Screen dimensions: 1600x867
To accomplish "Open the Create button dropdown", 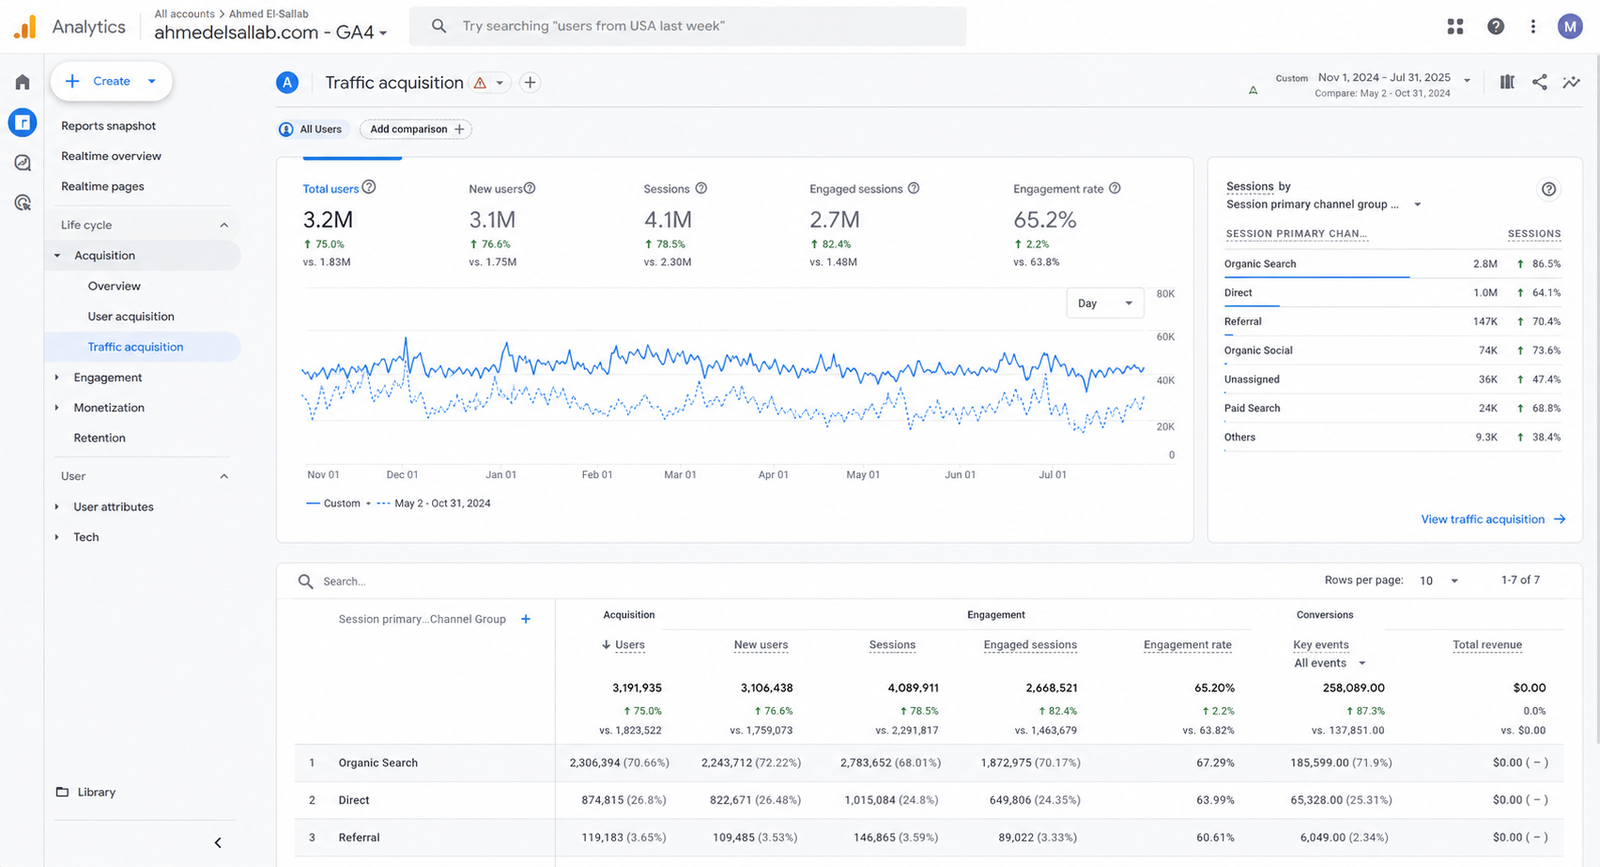I will (152, 81).
